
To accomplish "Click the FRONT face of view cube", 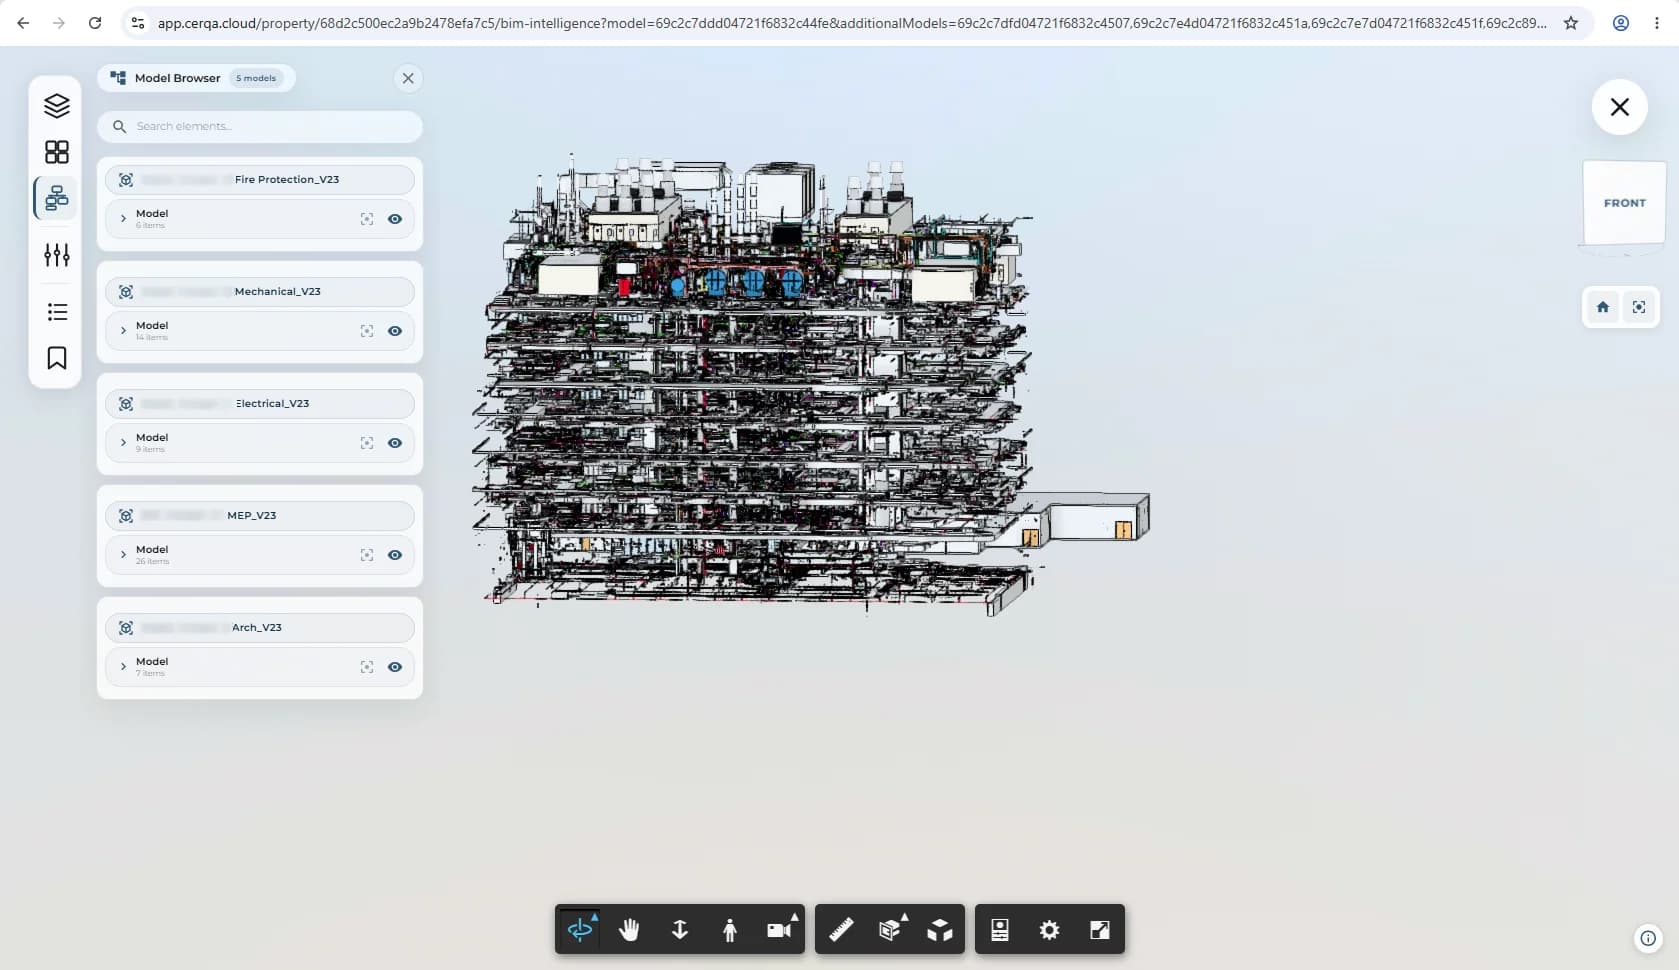I will tap(1624, 203).
